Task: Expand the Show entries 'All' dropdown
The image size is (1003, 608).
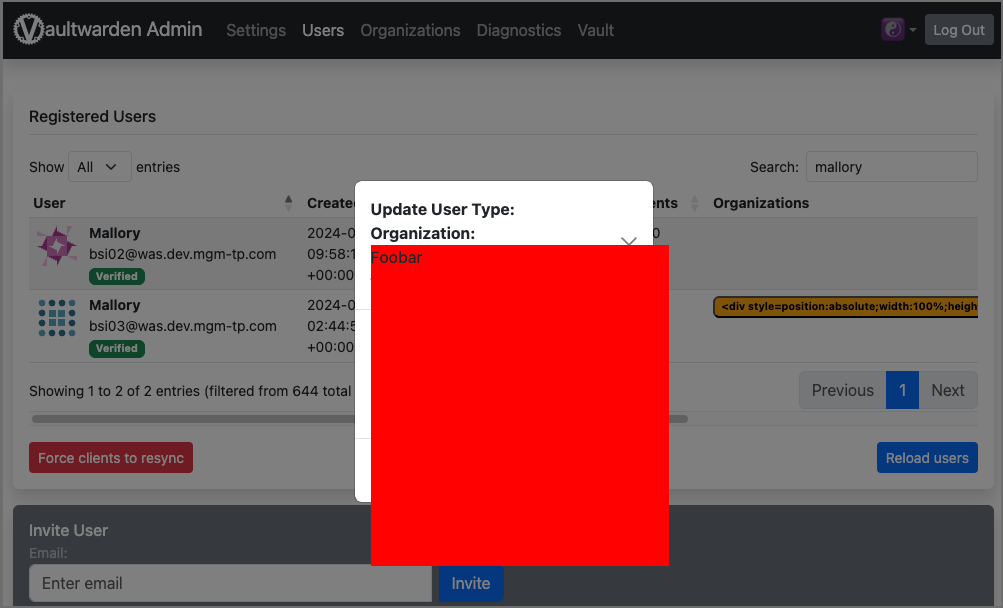Action: pyautogui.click(x=99, y=167)
